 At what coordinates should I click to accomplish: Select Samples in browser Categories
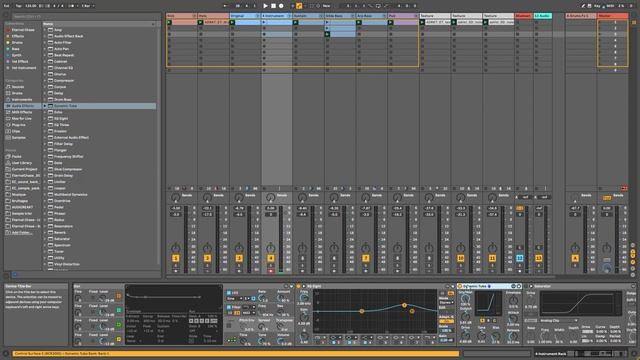click(x=19, y=138)
